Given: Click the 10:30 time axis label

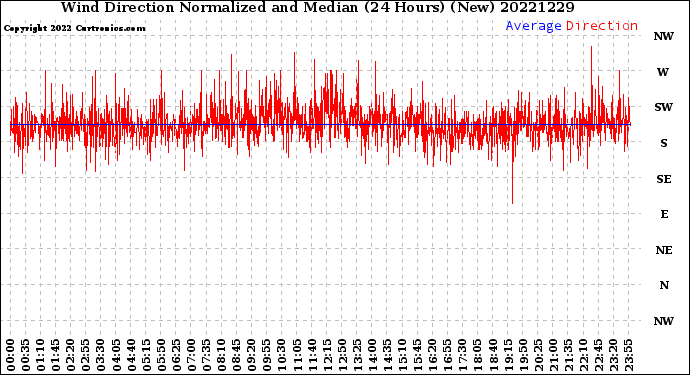Looking at the screenshot, I should (x=282, y=355).
